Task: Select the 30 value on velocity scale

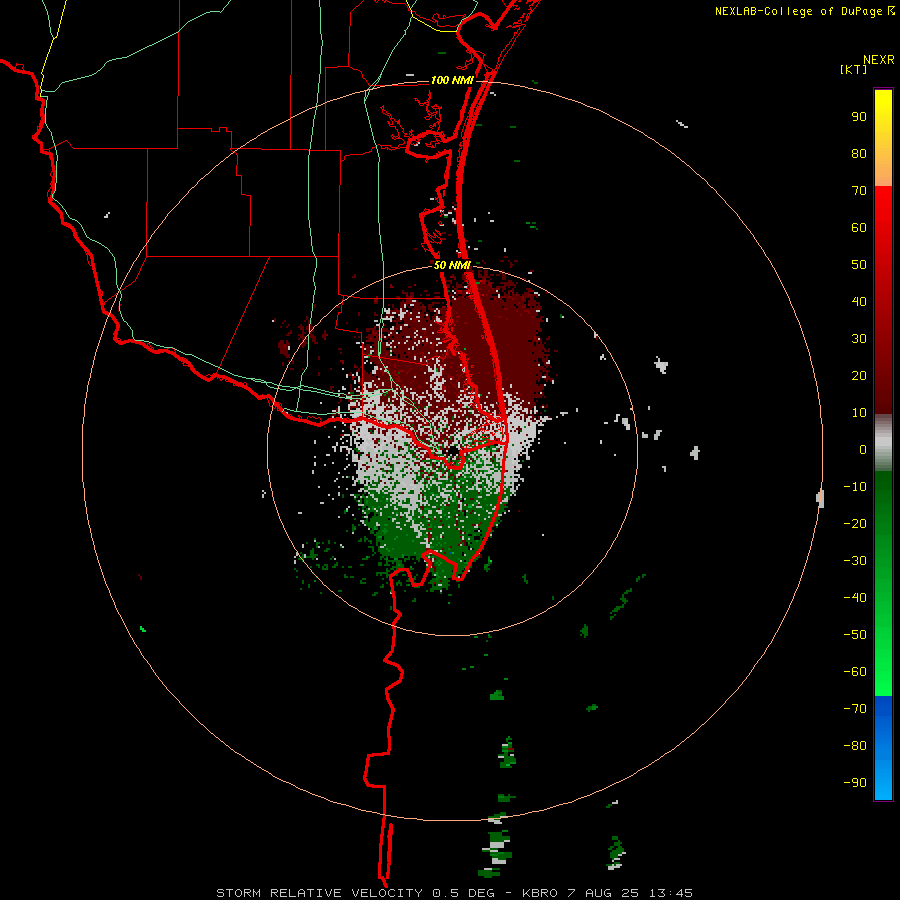Action: (859, 339)
